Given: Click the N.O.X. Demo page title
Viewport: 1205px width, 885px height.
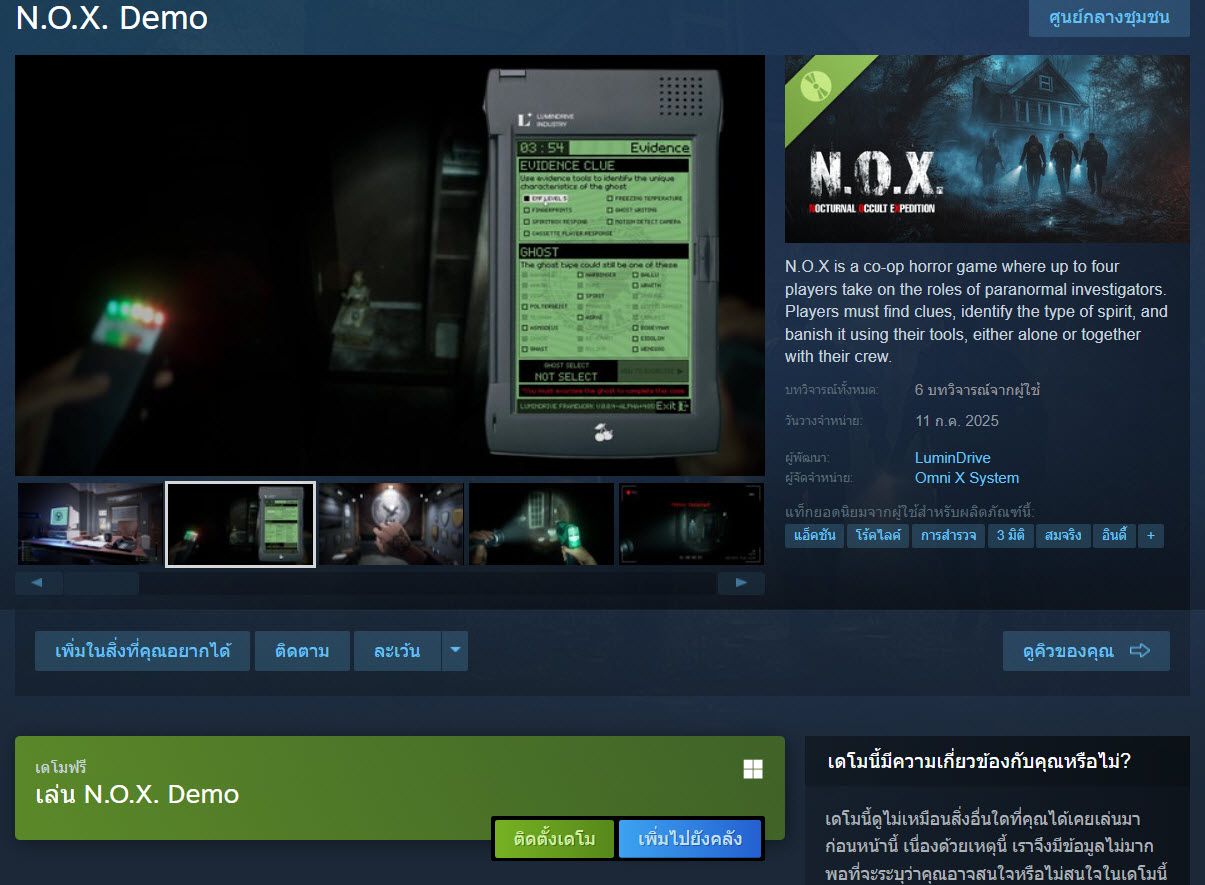Looking at the screenshot, I should click(x=112, y=18).
